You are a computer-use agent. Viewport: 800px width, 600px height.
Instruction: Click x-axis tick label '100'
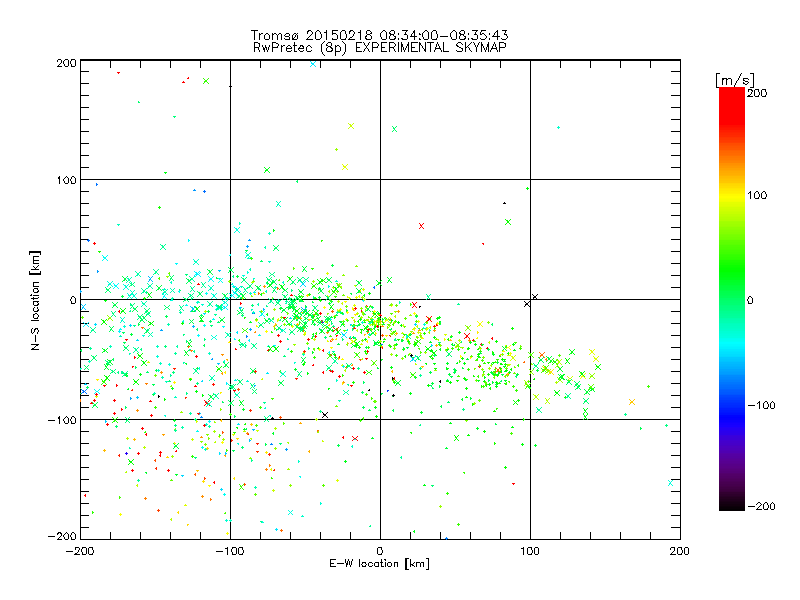pos(530,552)
